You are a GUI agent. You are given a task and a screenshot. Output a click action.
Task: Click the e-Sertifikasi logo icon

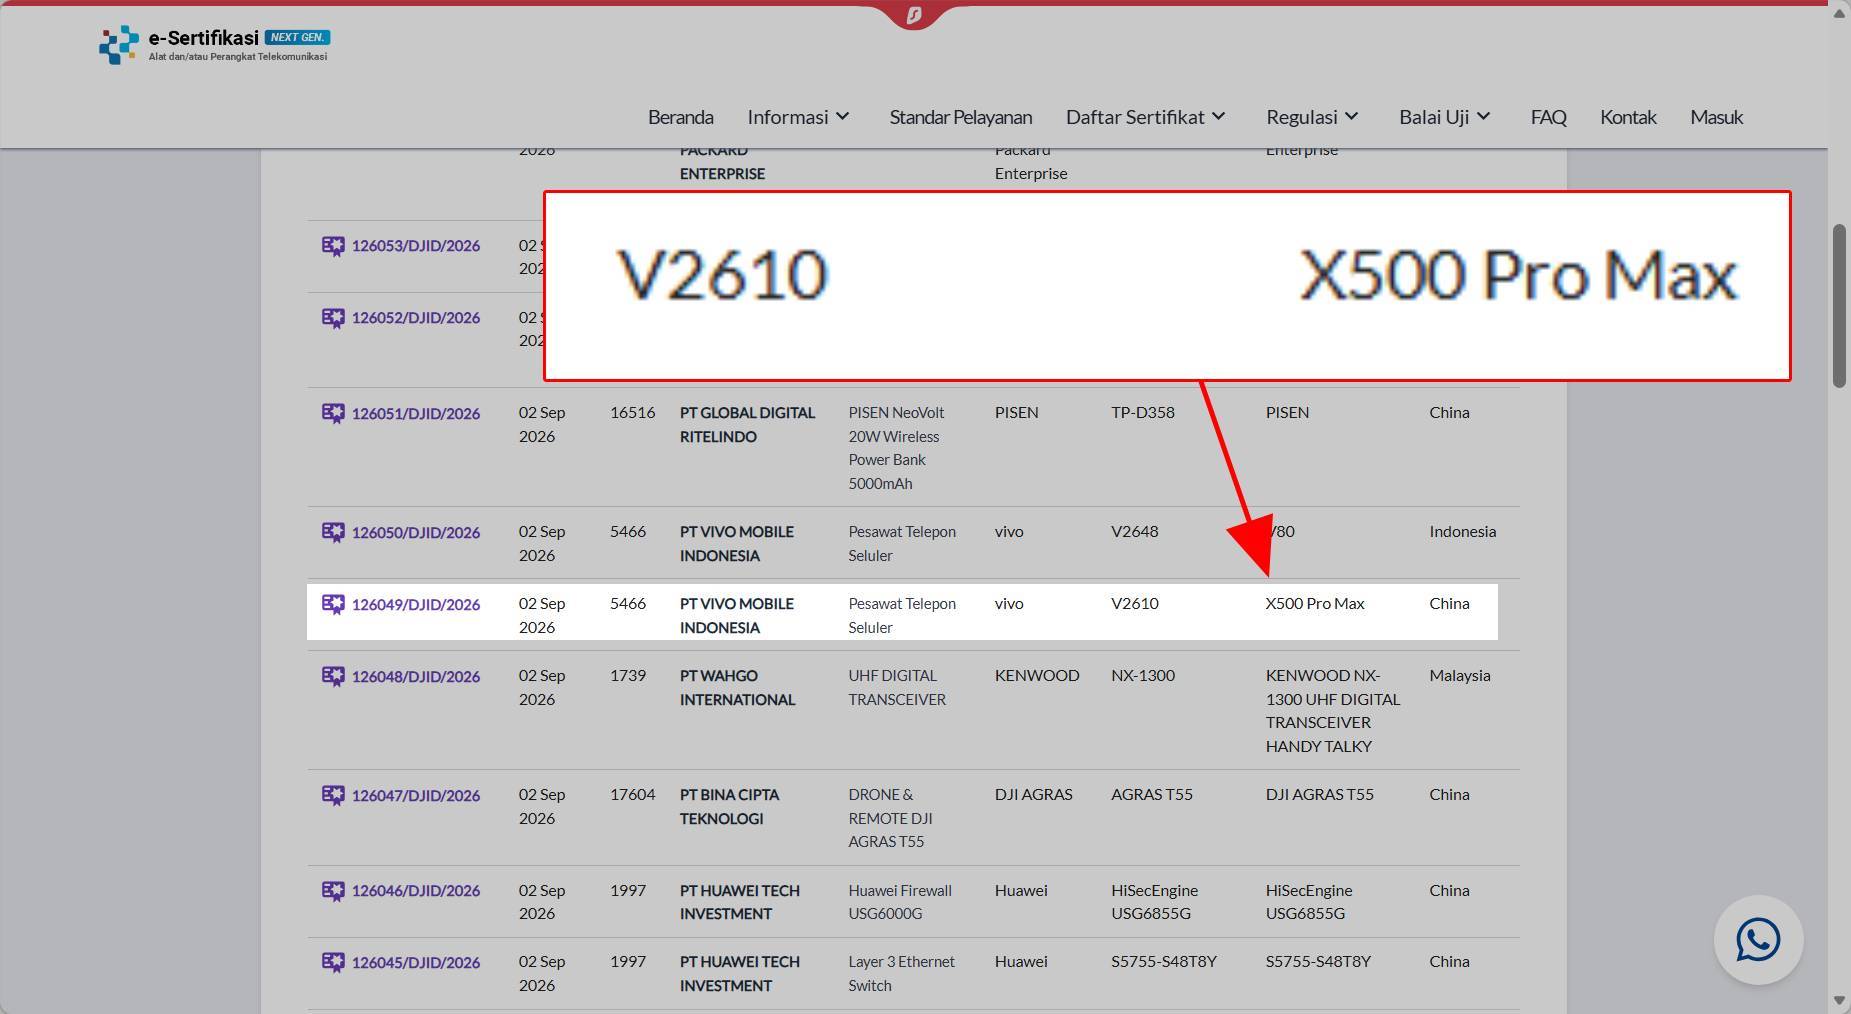coord(119,45)
